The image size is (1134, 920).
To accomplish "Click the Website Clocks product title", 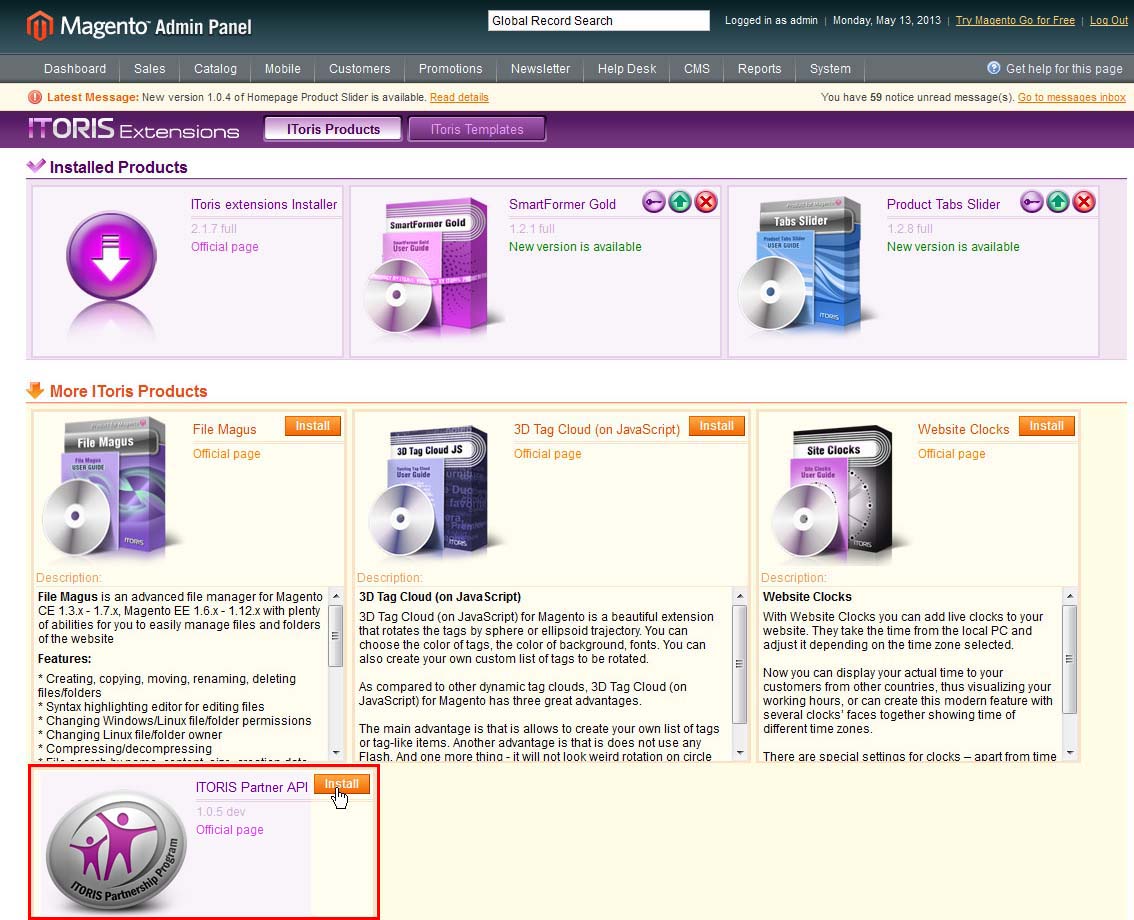I will pyautogui.click(x=963, y=430).
